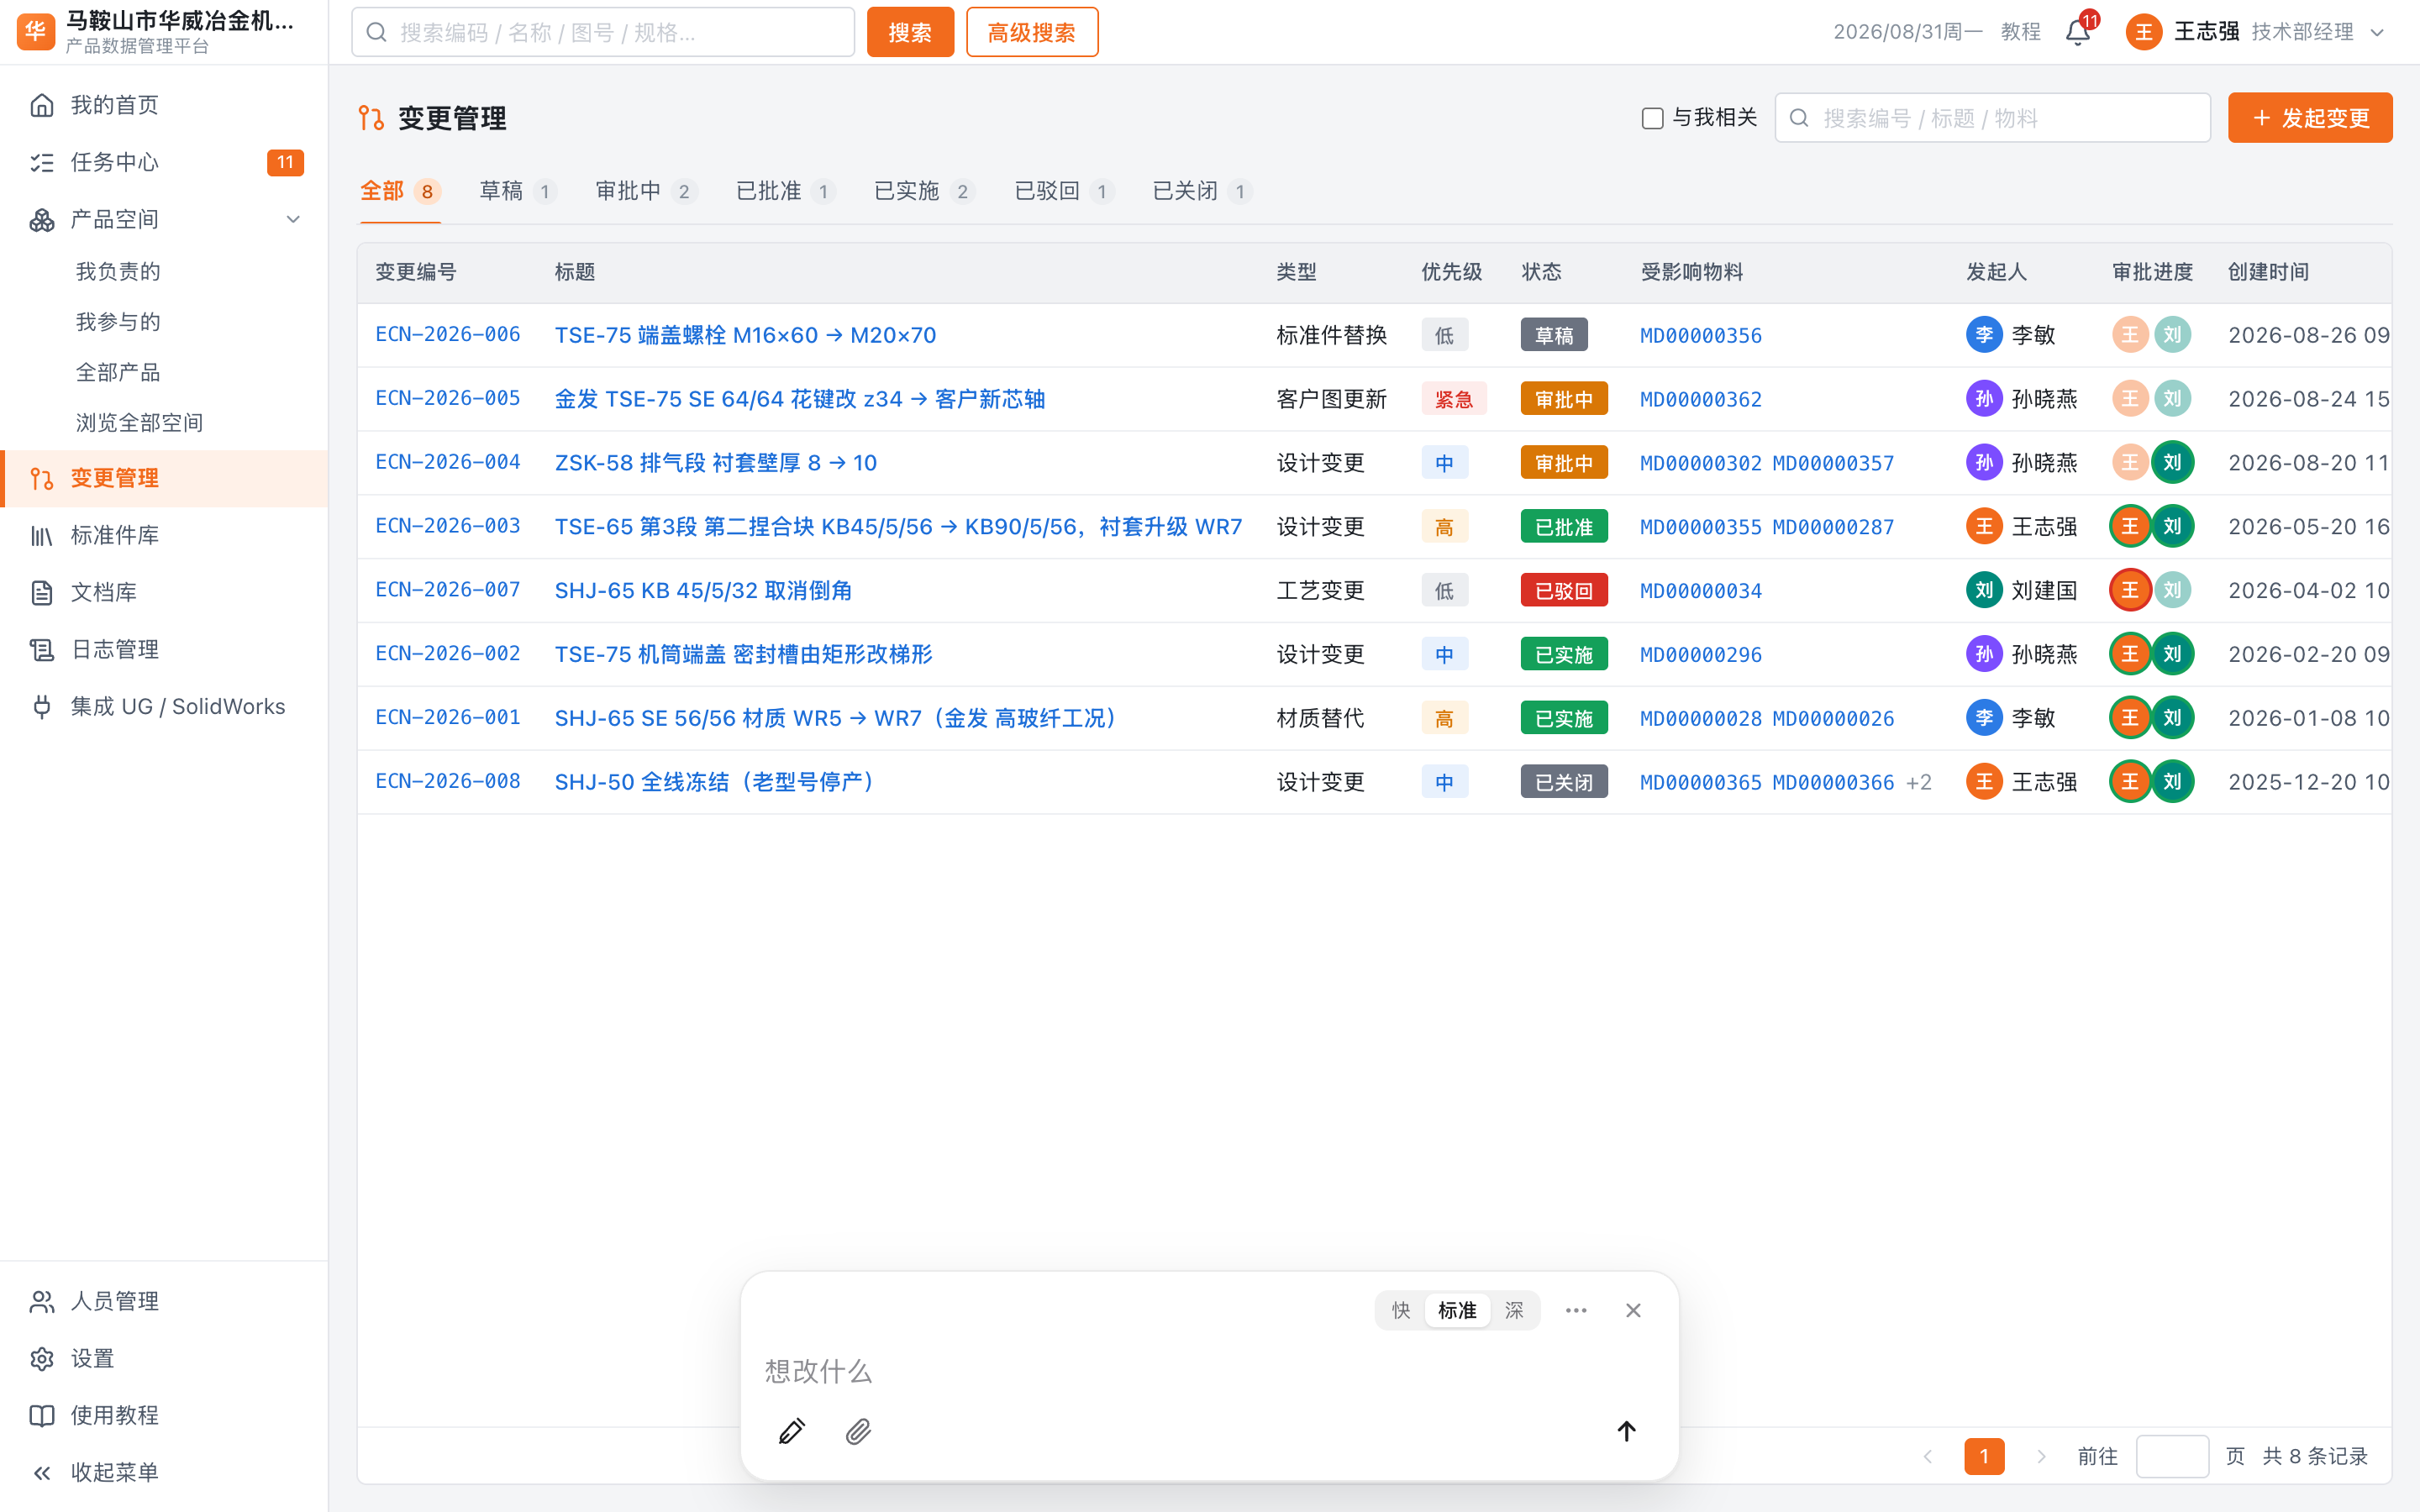Toggle the 与我相关 checkbox
2420x1512 pixels.
click(1652, 118)
